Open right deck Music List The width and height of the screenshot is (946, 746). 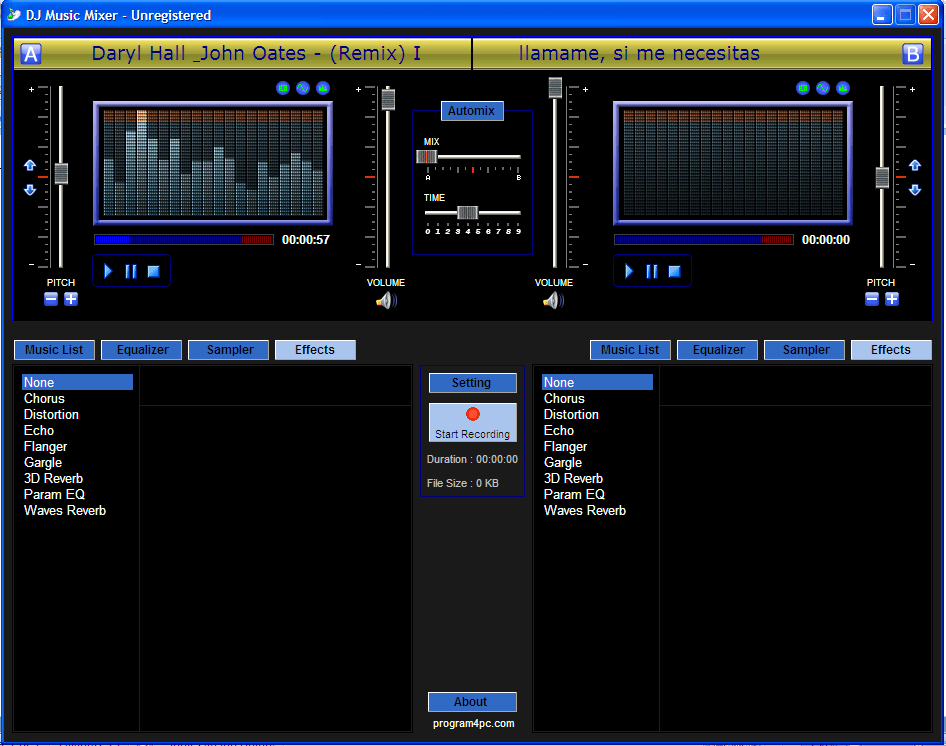pyautogui.click(x=629, y=349)
